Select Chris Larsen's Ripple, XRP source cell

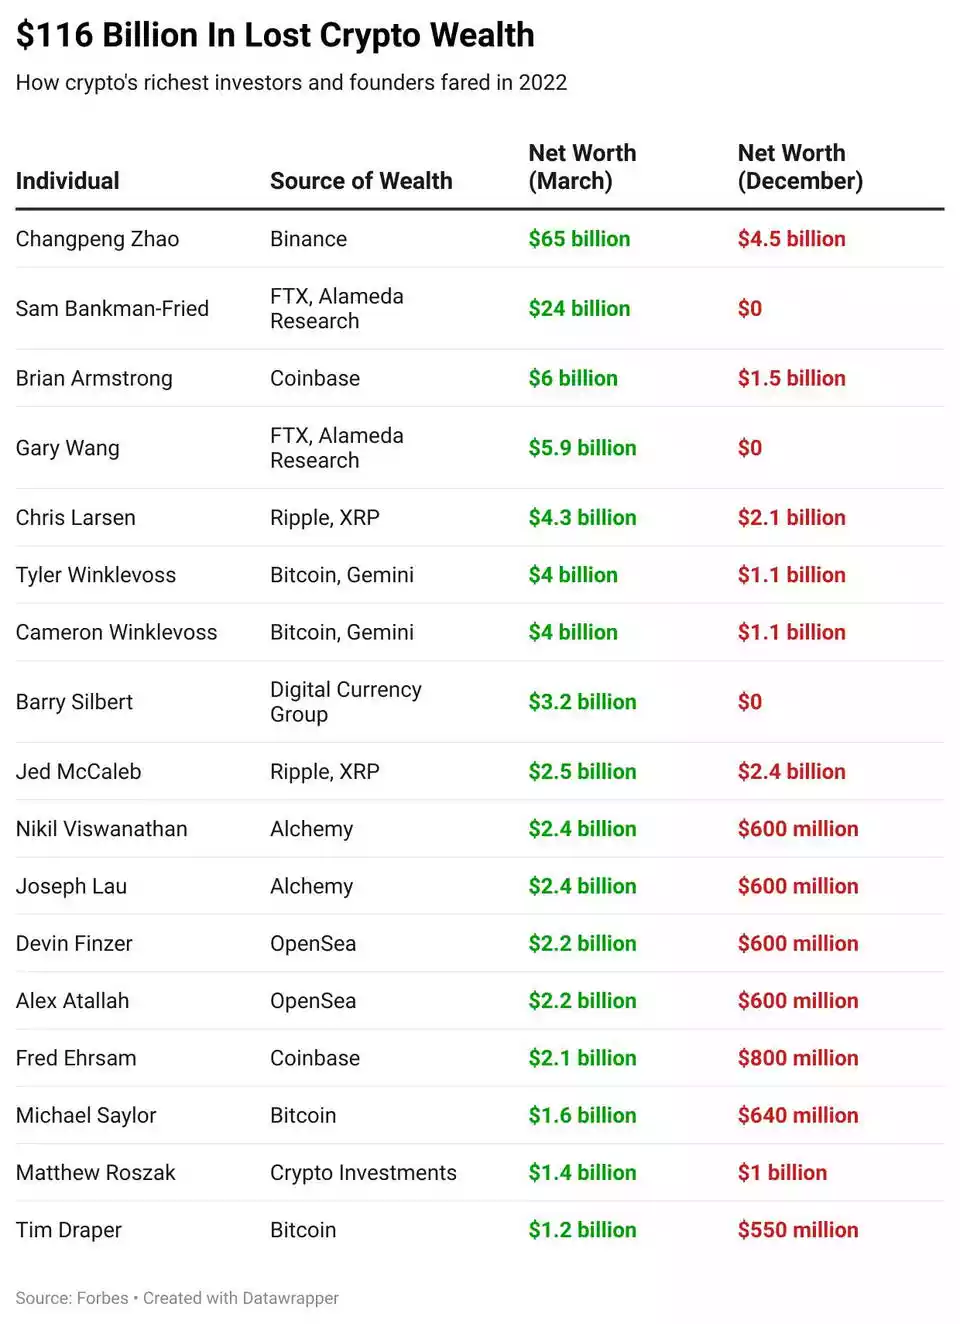325,518
